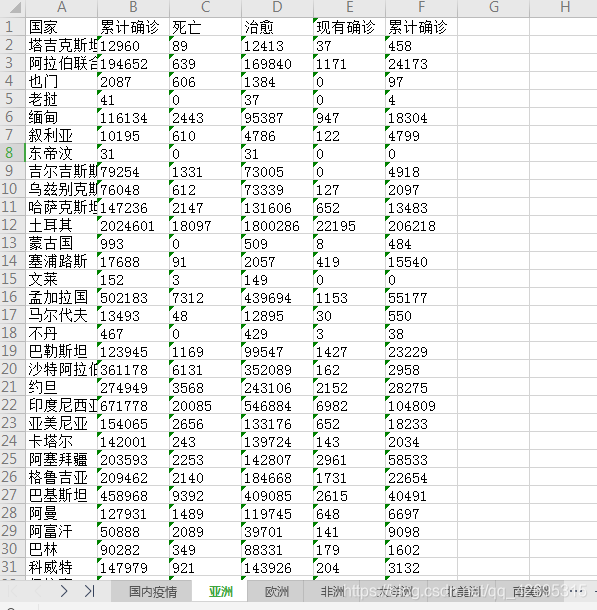Select column A header

(61, 7)
